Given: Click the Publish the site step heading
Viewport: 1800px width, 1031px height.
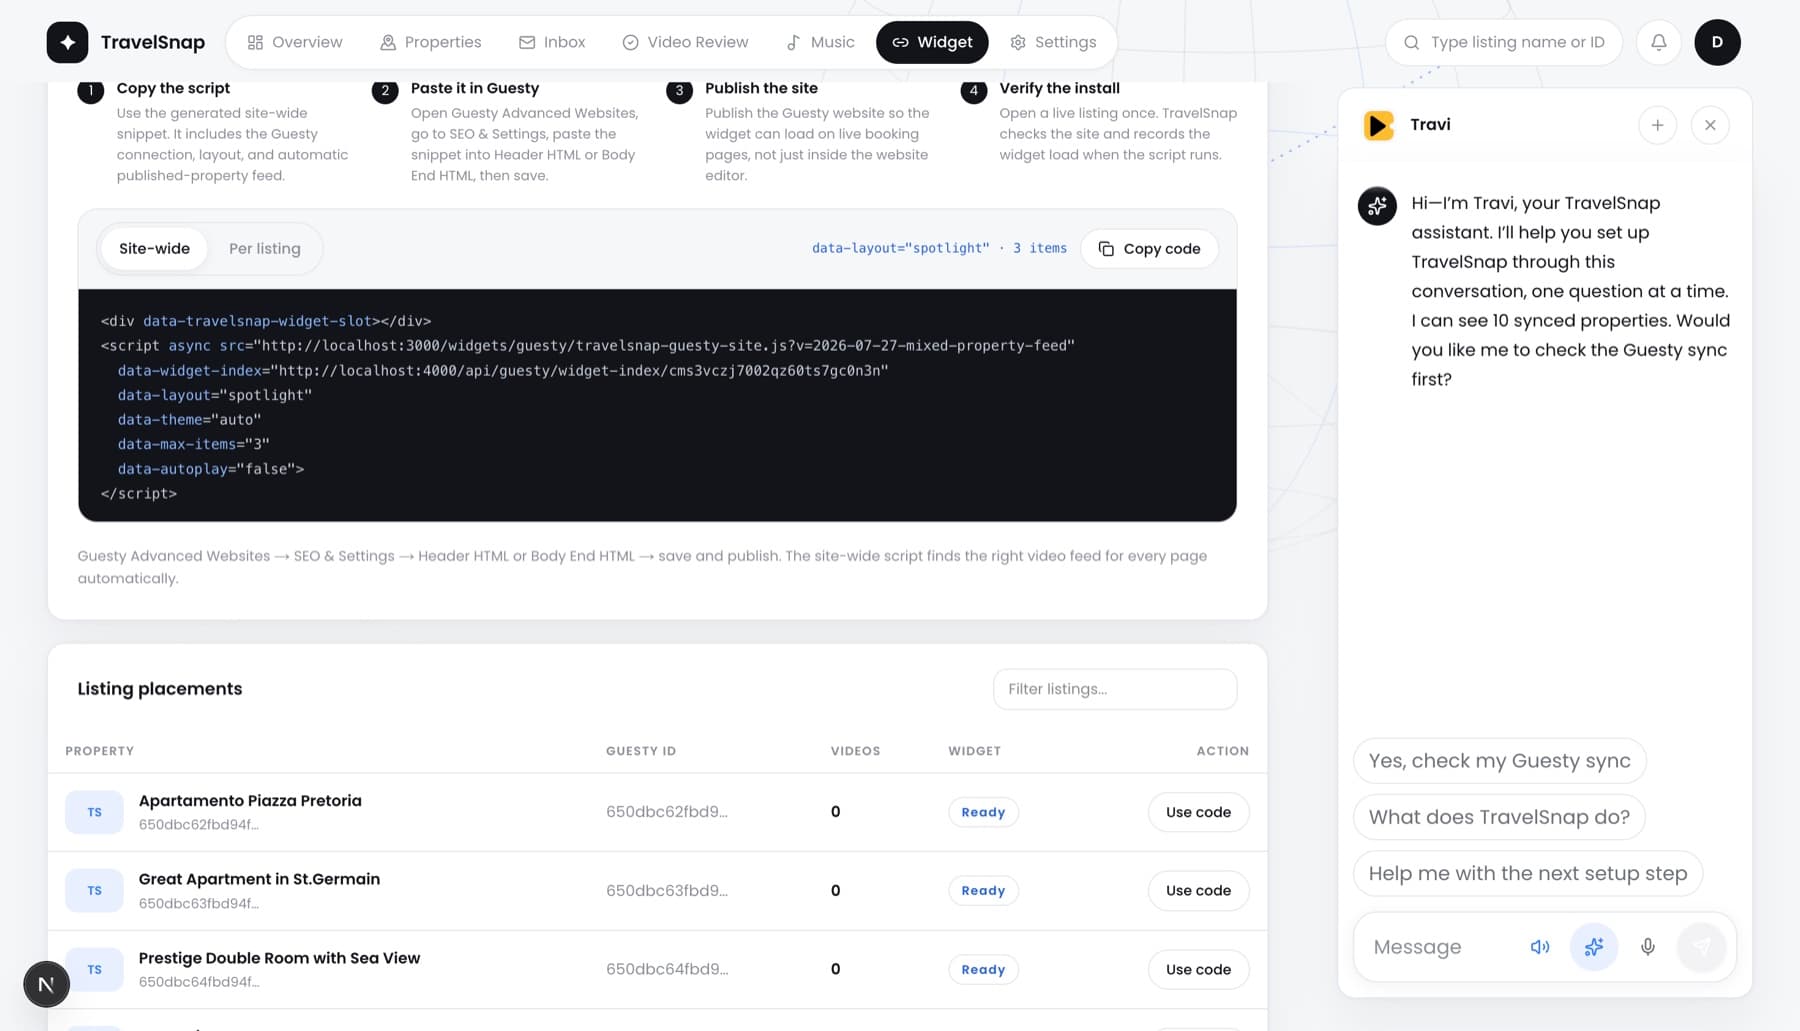Looking at the screenshot, I should (x=761, y=88).
